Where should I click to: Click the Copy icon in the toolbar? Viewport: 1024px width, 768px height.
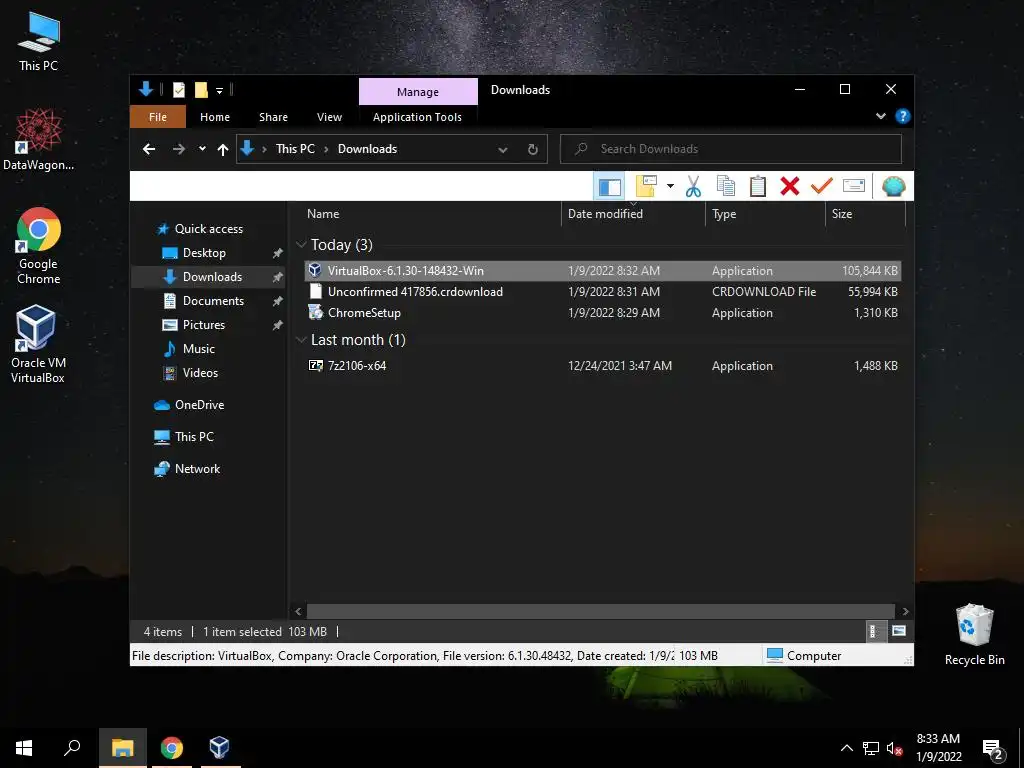(726, 186)
